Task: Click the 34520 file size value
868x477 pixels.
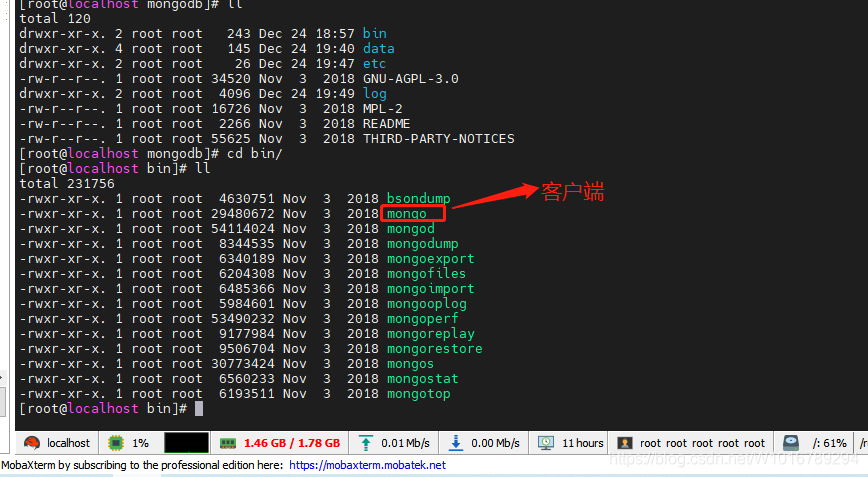Action: click(231, 79)
